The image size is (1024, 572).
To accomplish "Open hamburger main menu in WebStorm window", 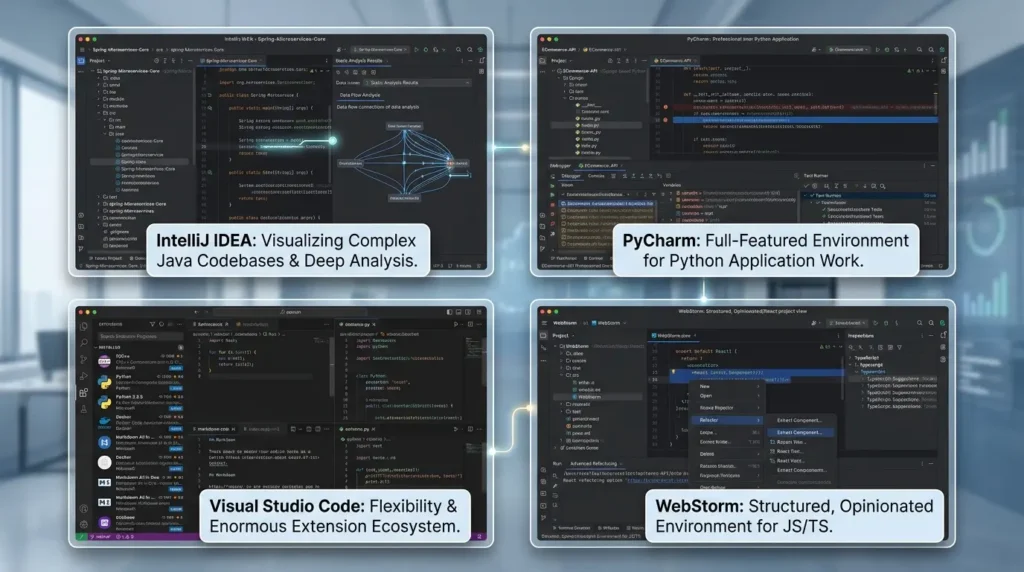I will pos(543,323).
